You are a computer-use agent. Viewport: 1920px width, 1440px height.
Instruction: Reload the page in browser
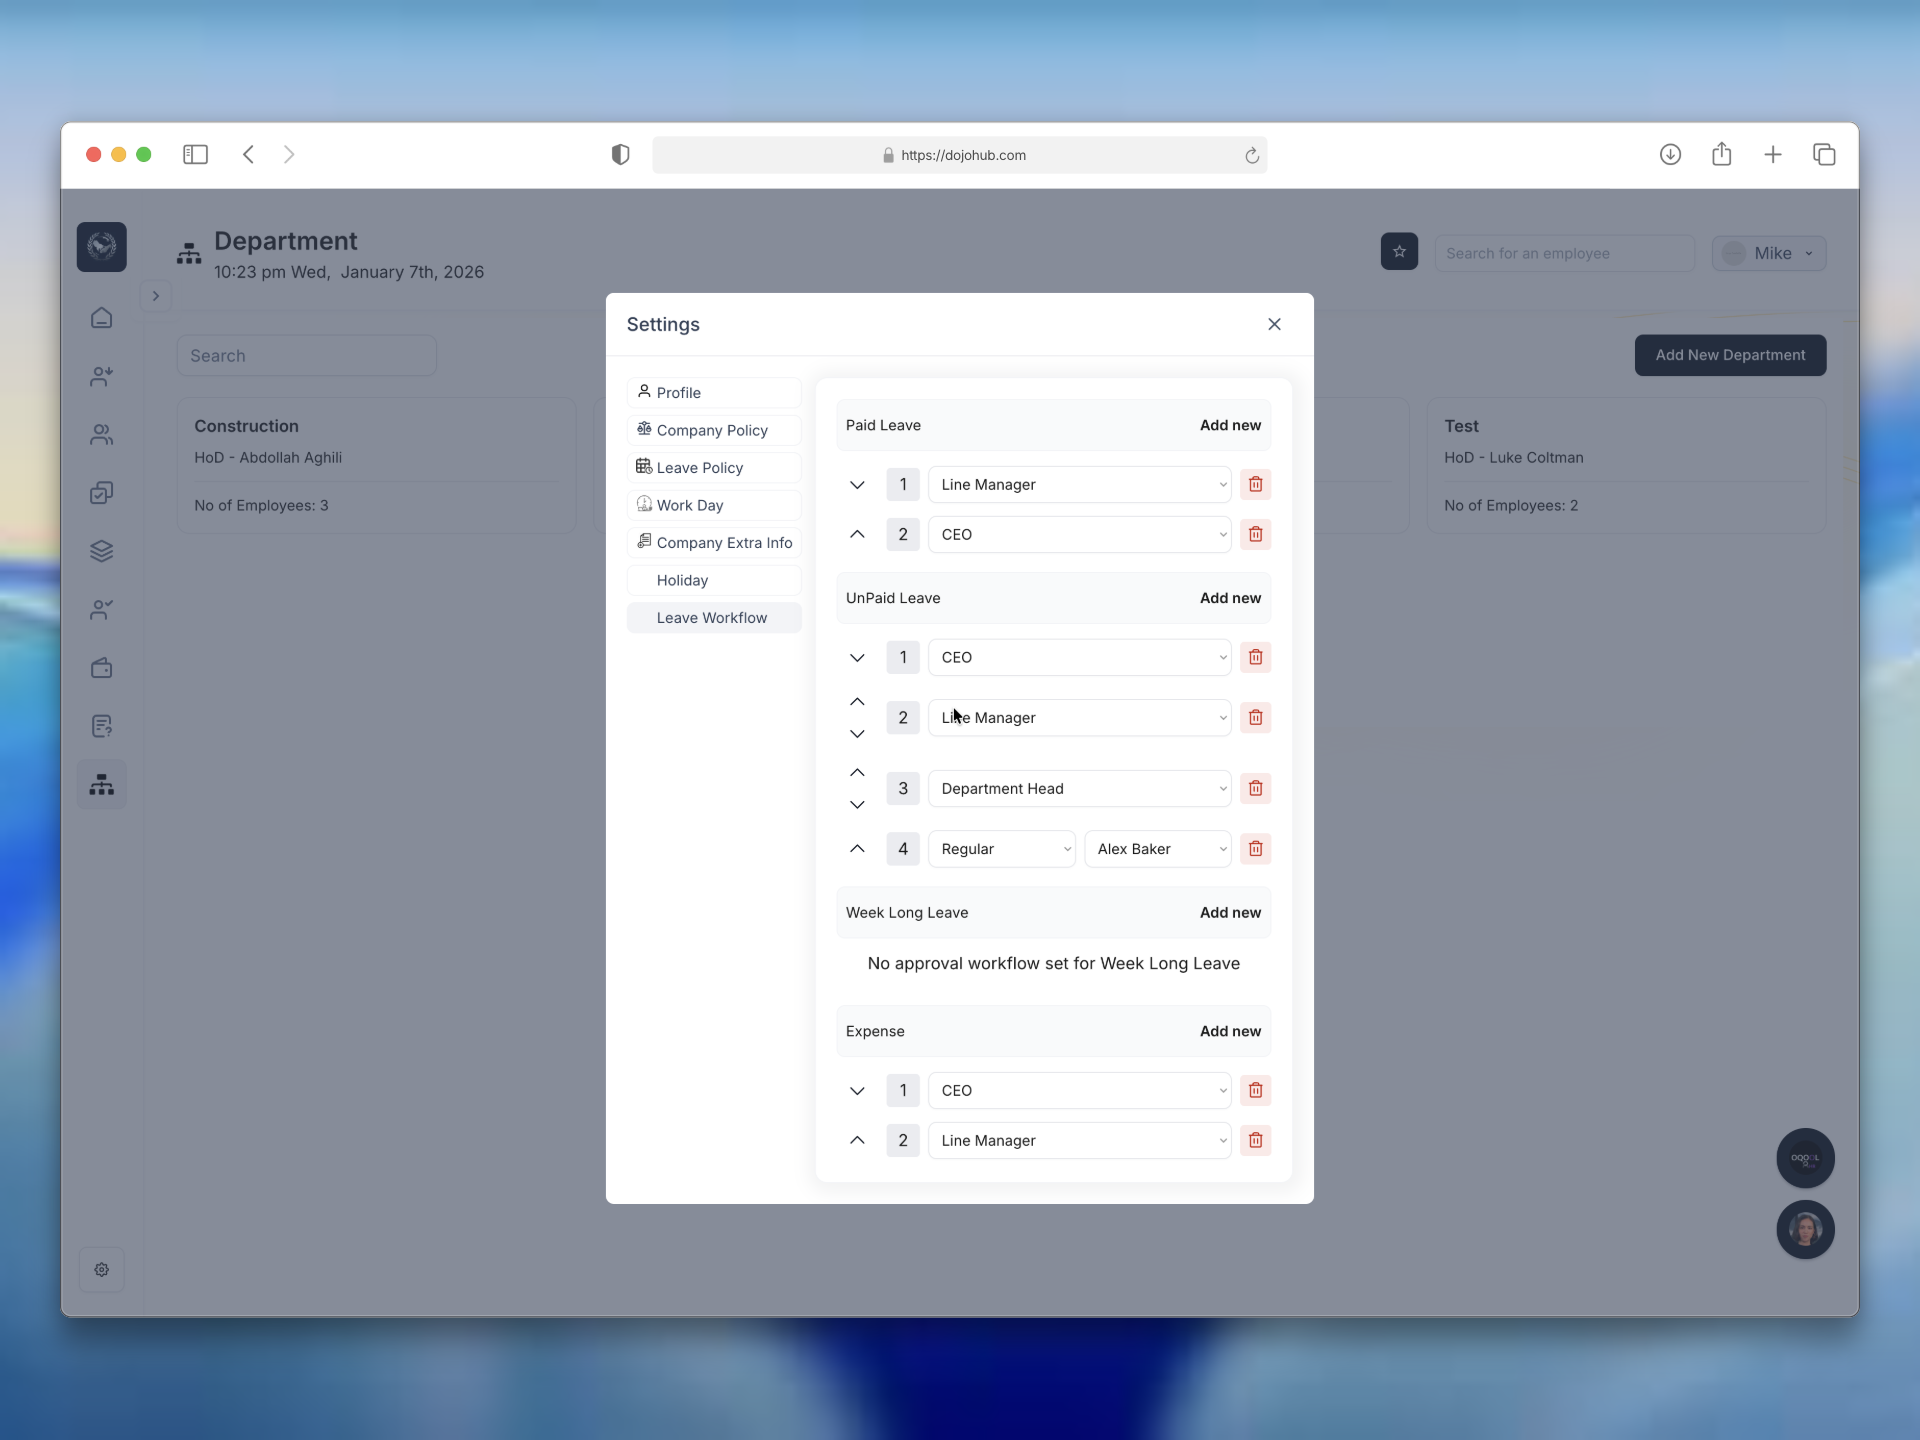[x=1251, y=155]
